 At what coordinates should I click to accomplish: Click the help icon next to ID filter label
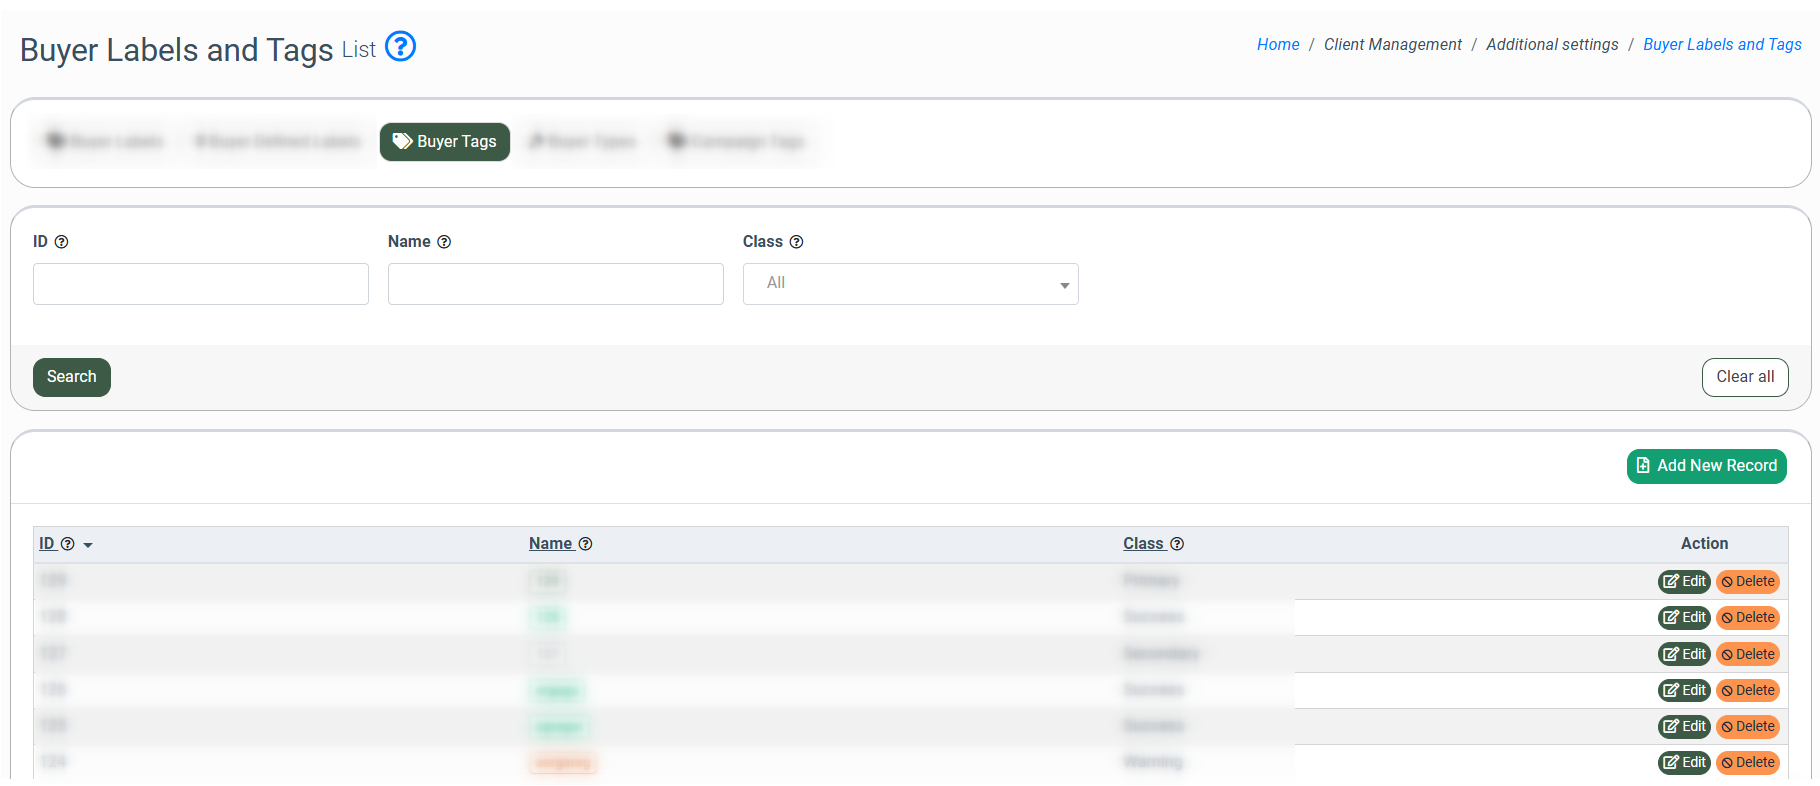[x=61, y=242]
